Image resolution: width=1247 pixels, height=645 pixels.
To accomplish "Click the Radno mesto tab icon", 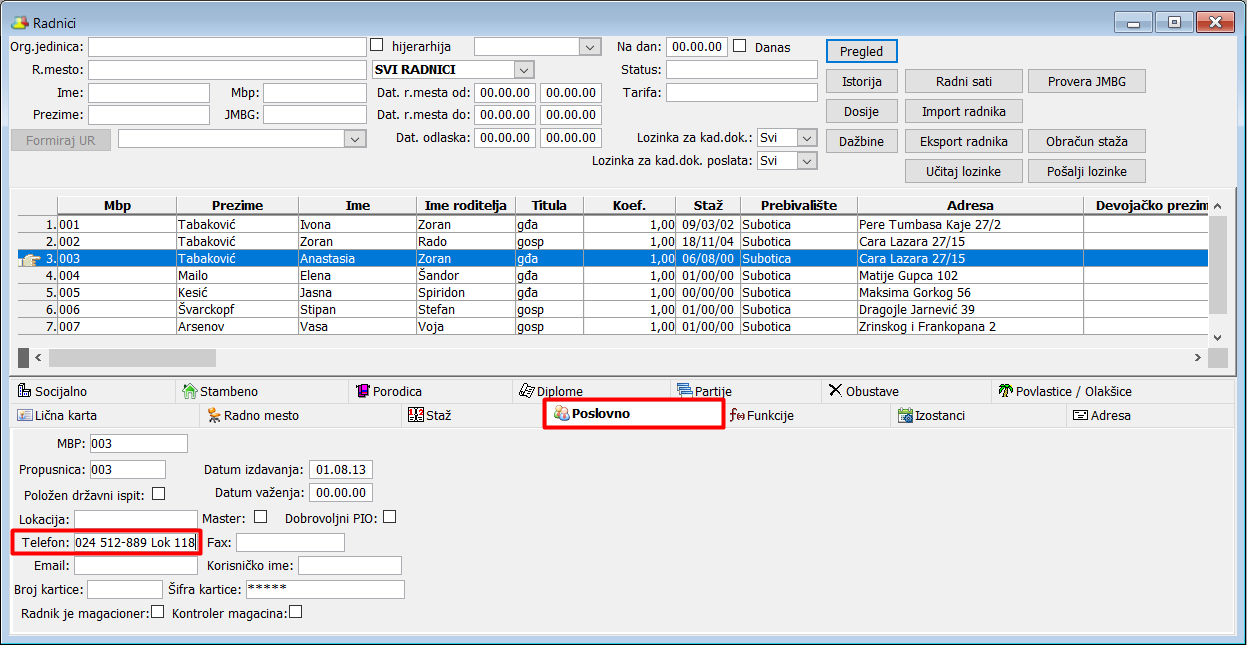I will click(214, 415).
